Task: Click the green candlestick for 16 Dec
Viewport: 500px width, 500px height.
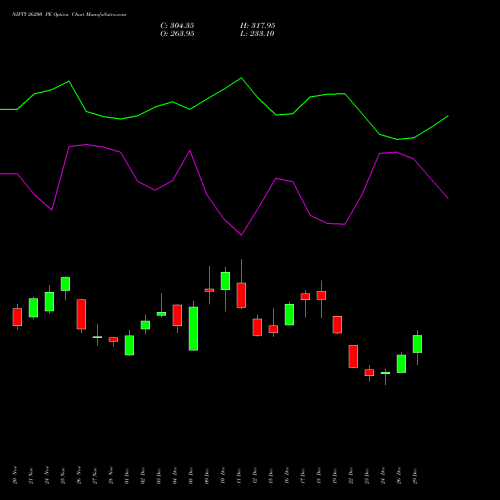Action: [289, 315]
